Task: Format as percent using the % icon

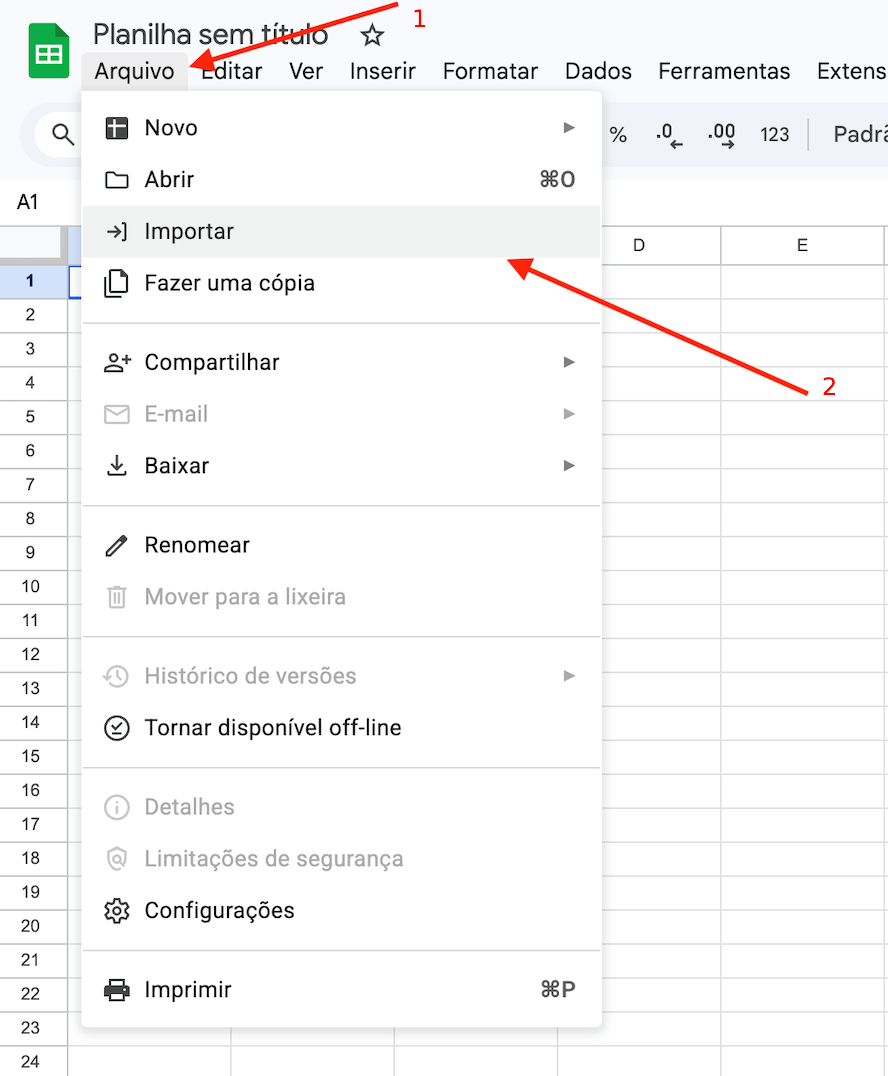Action: pyautogui.click(x=618, y=135)
